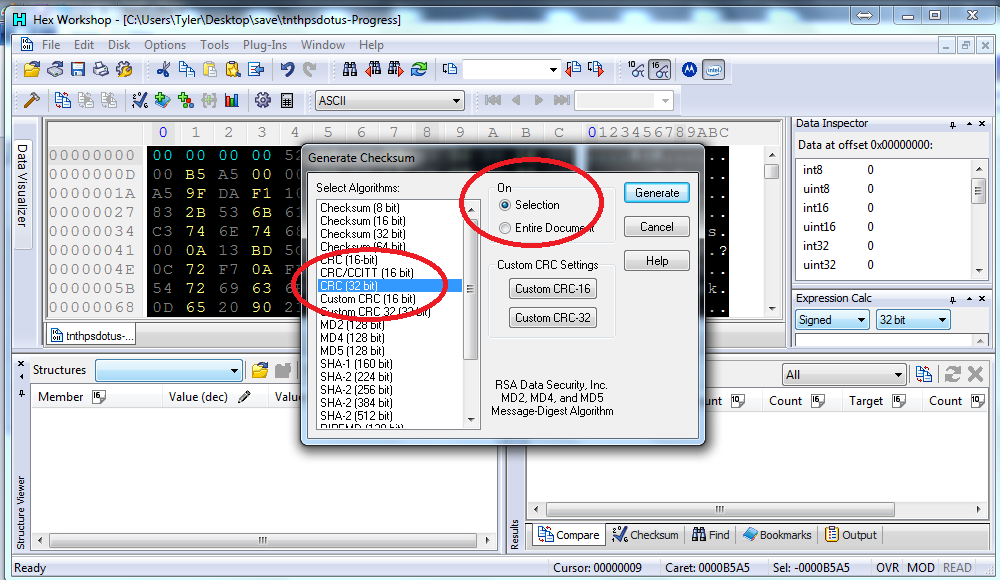Select the 'Entire Document' radio button
The width and height of the screenshot is (1000, 580).
pos(505,228)
